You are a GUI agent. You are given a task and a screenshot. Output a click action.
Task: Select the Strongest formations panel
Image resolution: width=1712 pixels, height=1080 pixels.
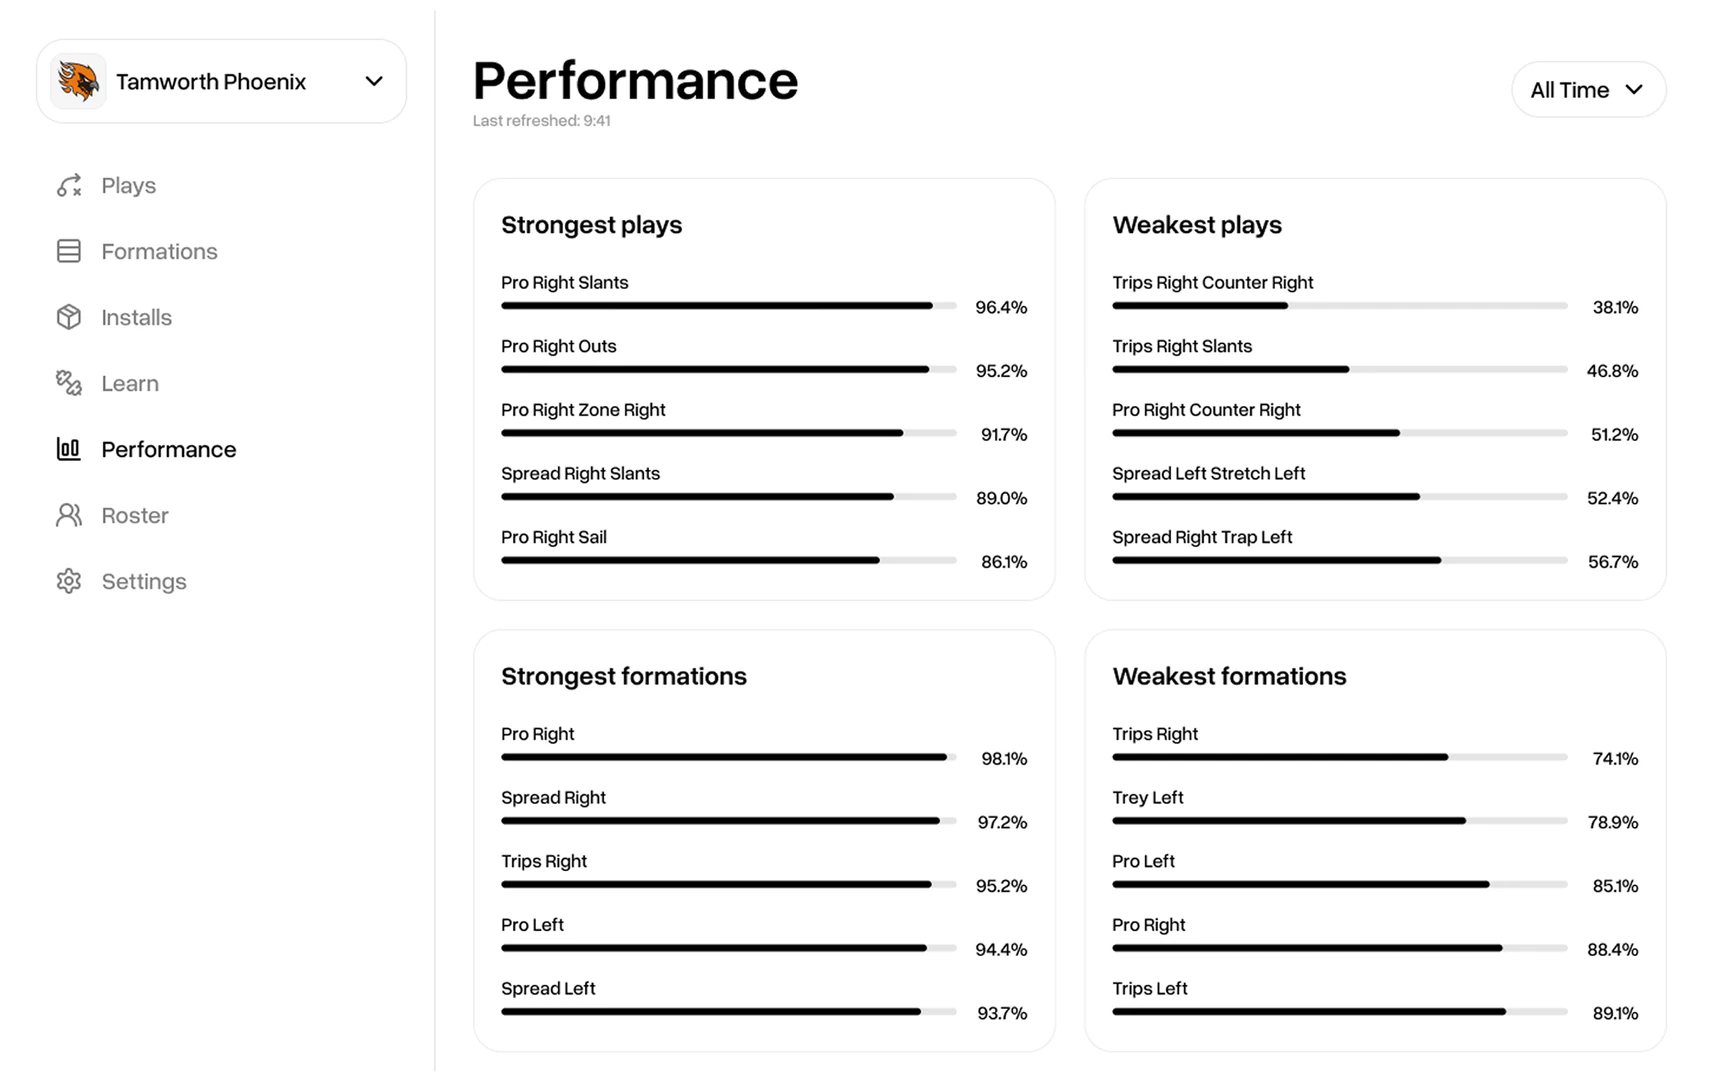[623, 676]
